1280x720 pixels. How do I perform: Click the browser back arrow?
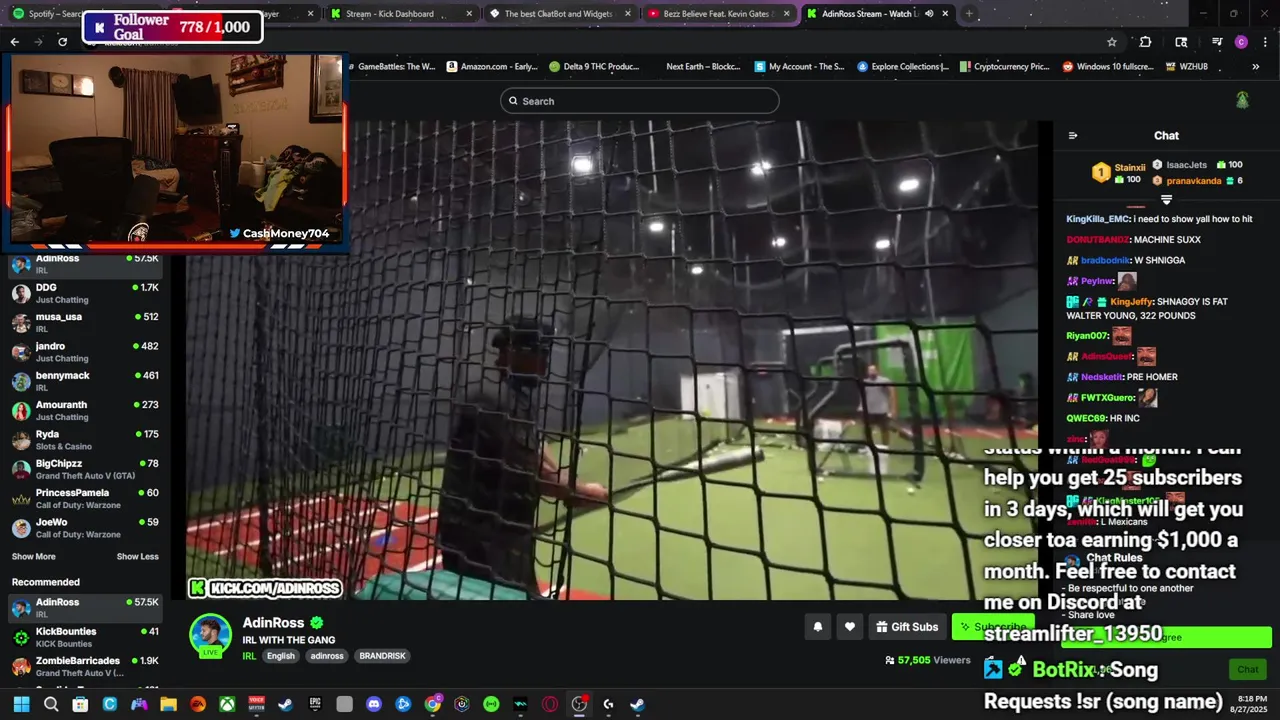(x=14, y=42)
